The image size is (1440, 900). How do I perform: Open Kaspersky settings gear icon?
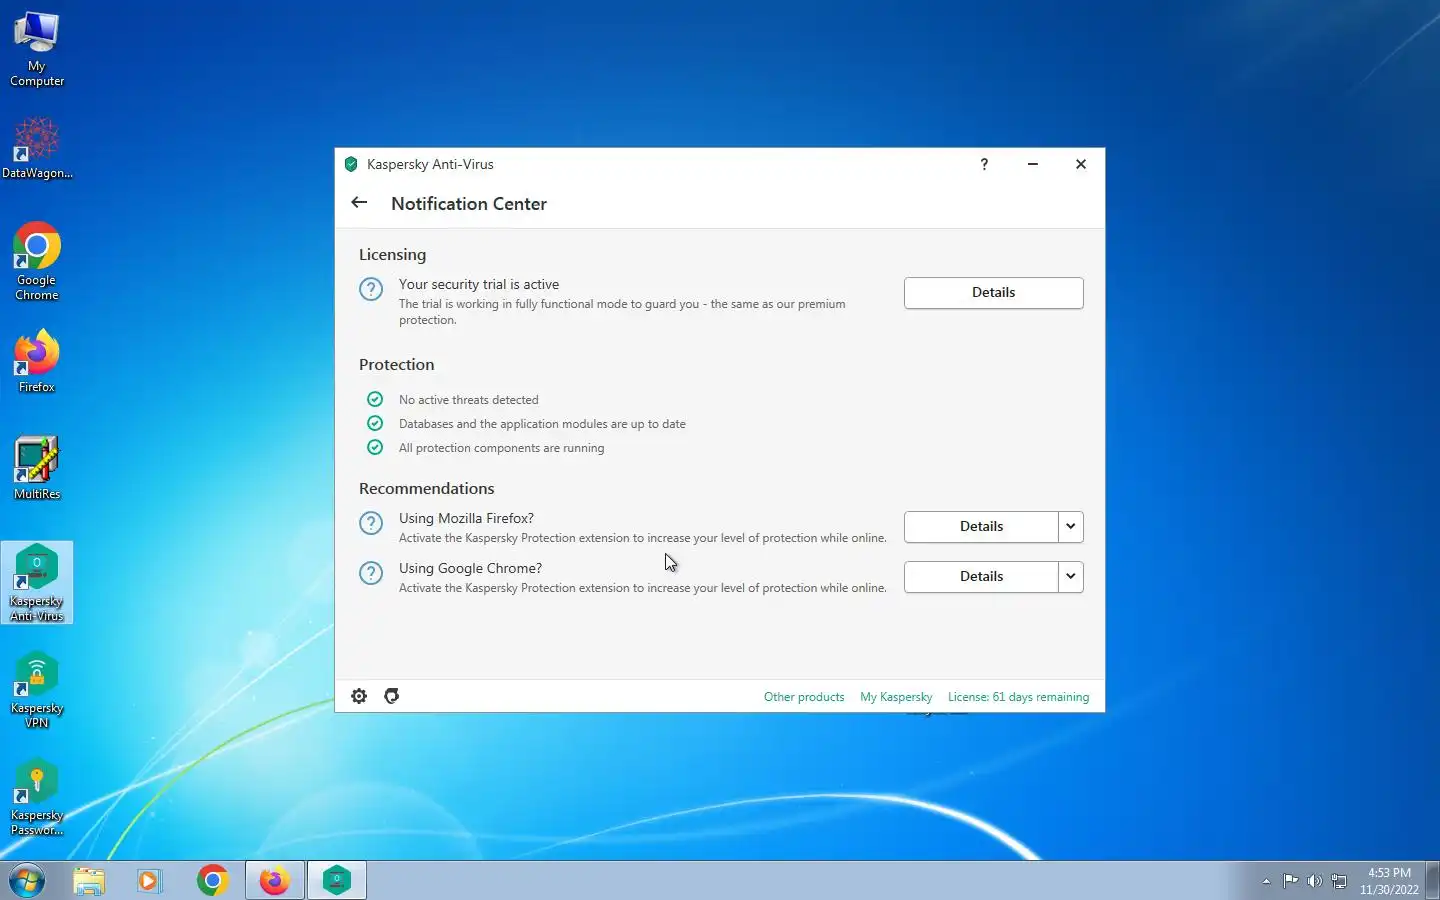pos(359,696)
